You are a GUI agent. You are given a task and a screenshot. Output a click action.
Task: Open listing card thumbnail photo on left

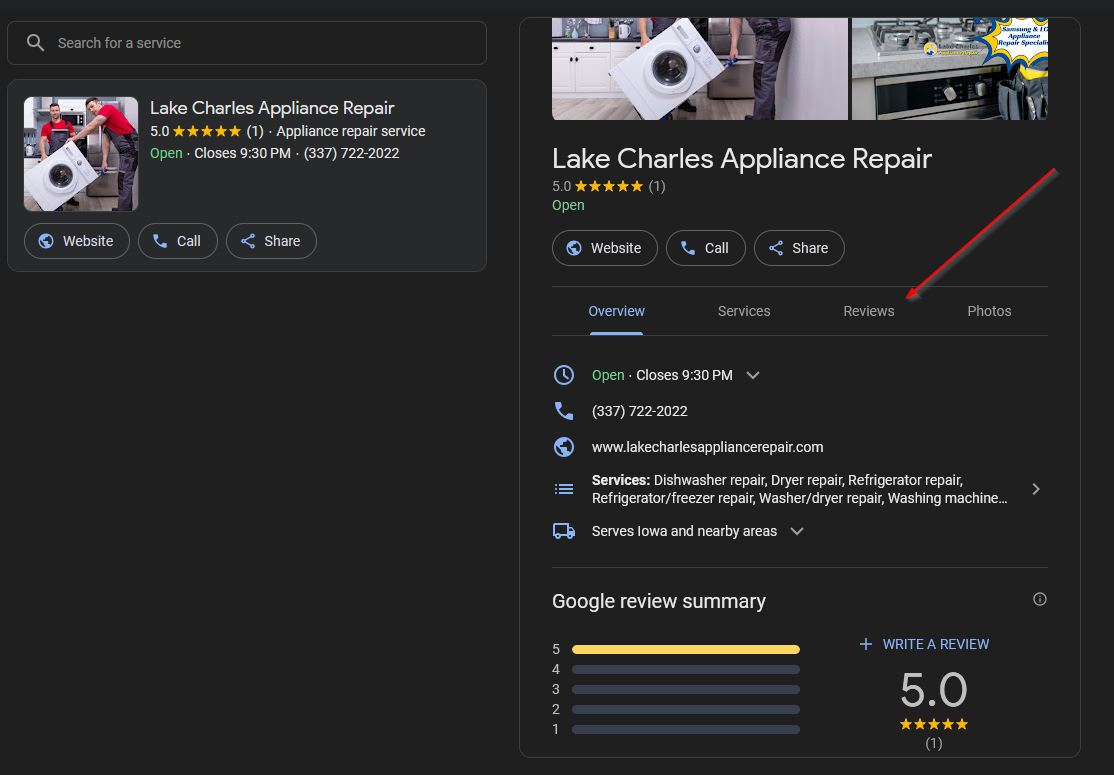click(81, 154)
